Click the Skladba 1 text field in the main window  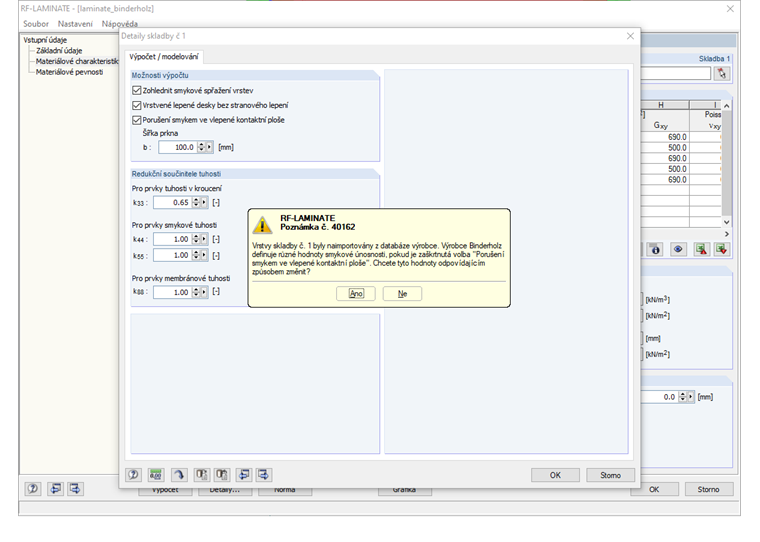pyautogui.click(x=675, y=74)
